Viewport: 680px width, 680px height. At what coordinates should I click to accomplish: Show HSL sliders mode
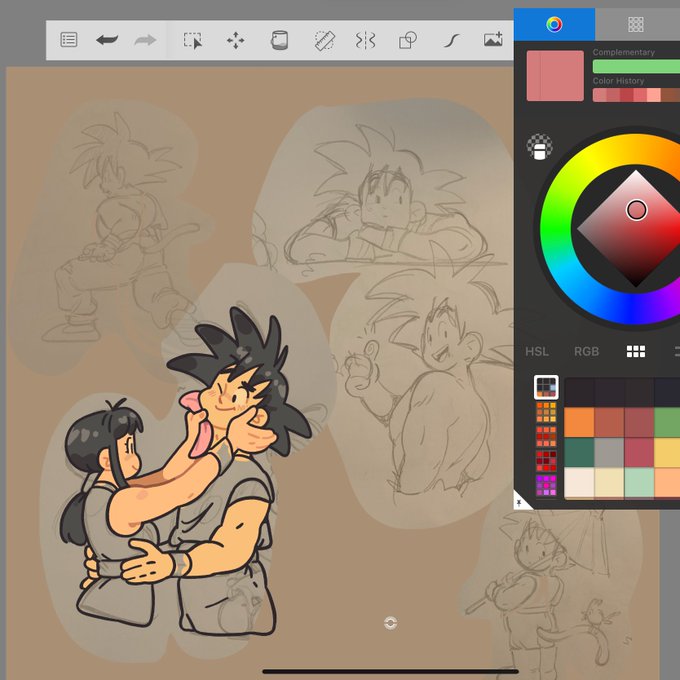537,351
